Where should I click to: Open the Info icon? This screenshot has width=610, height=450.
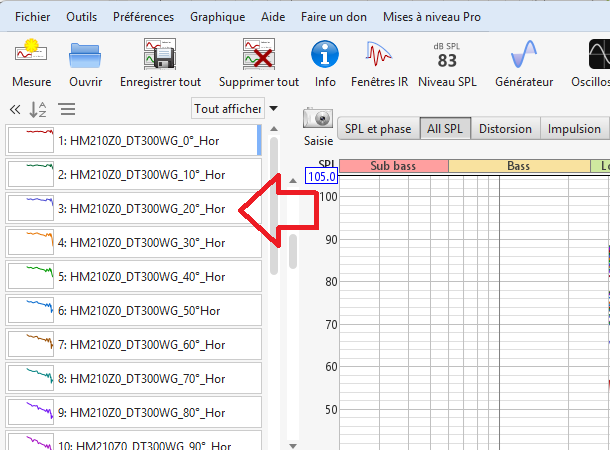point(325,54)
